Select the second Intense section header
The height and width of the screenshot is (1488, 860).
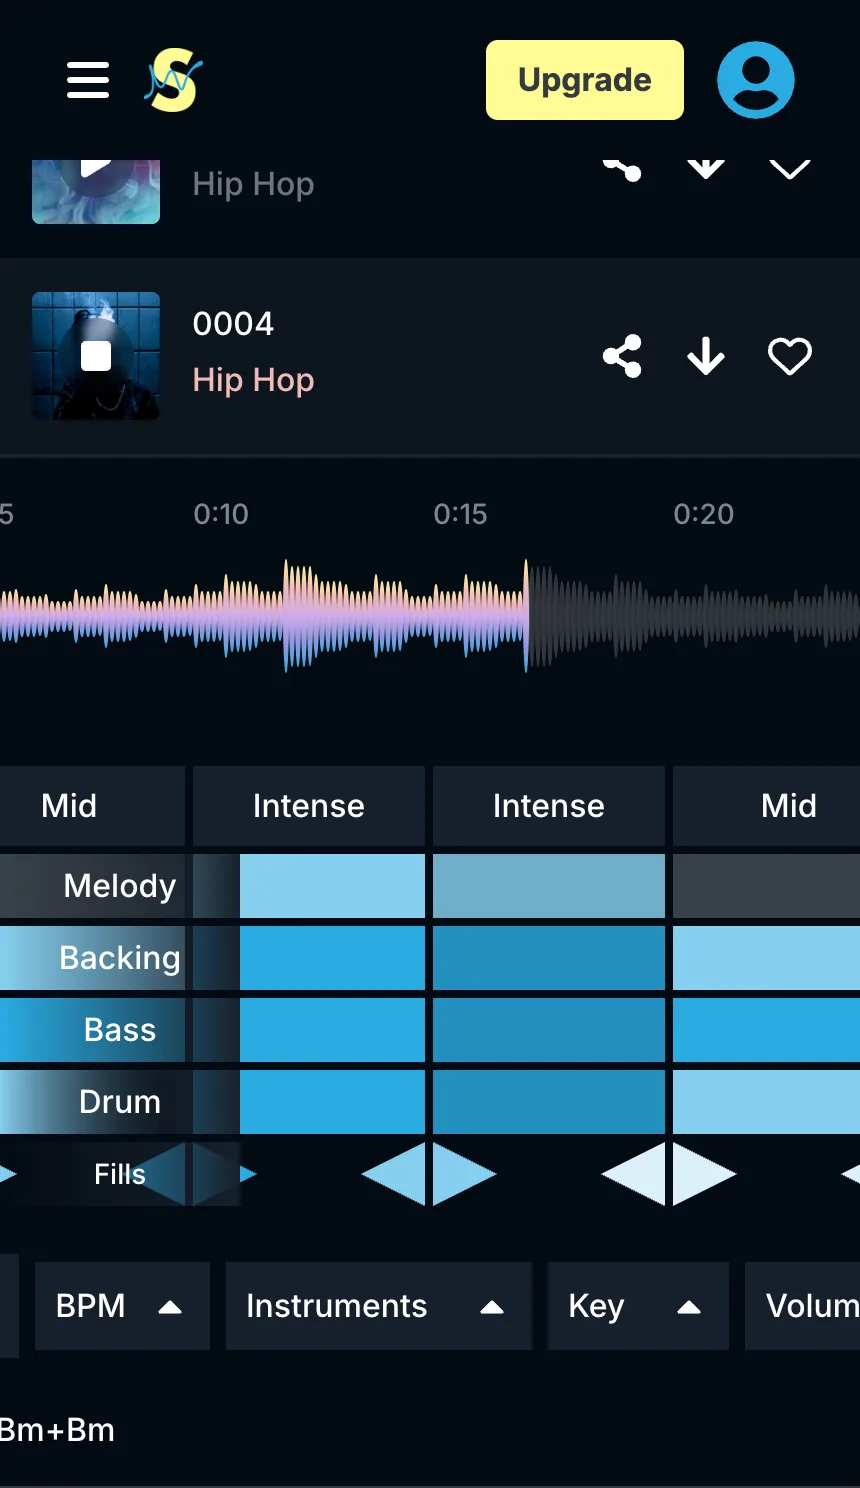coord(549,806)
